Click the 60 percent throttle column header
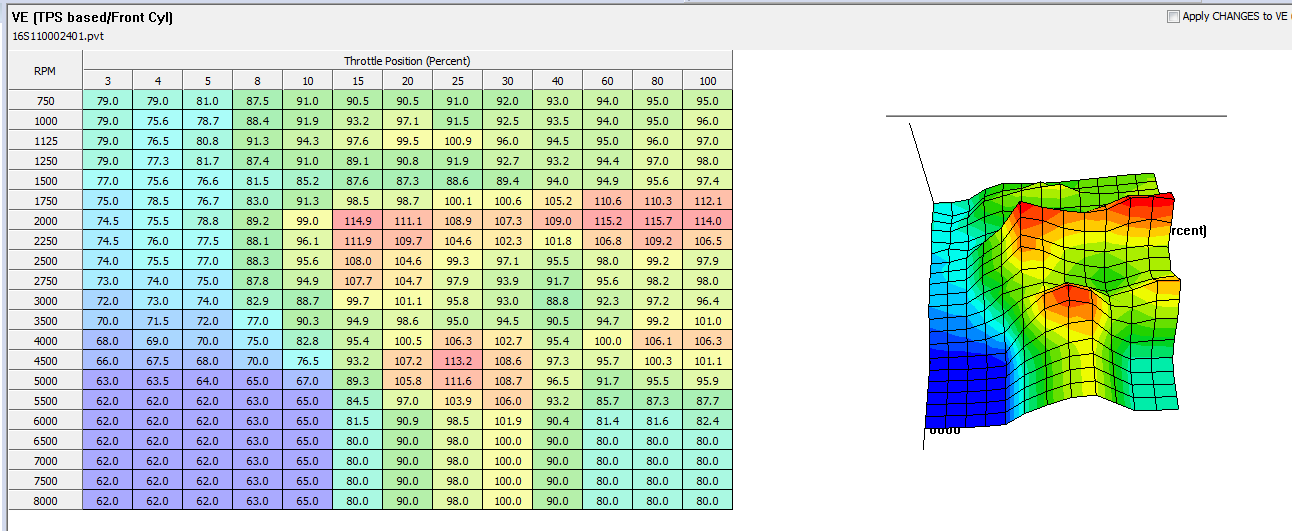The width and height of the screenshot is (1292, 531). coord(607,81)
